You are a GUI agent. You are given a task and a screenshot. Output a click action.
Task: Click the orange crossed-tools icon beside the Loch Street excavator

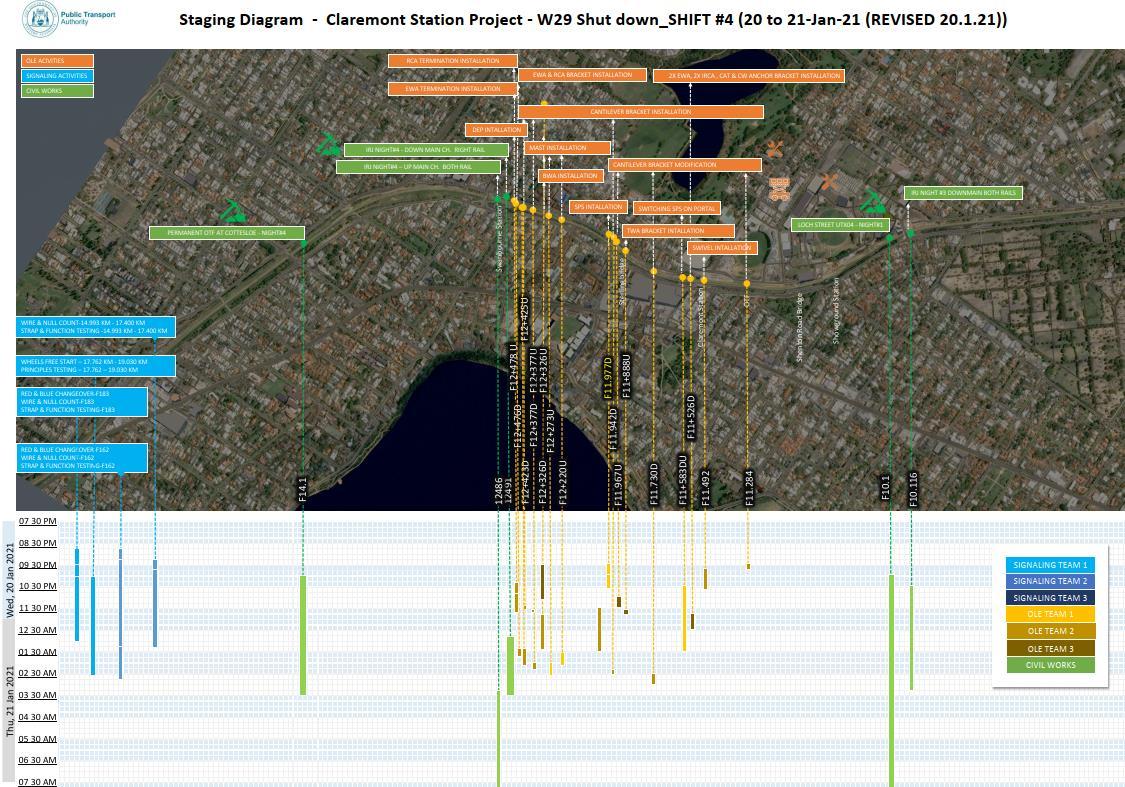(829, 181)
